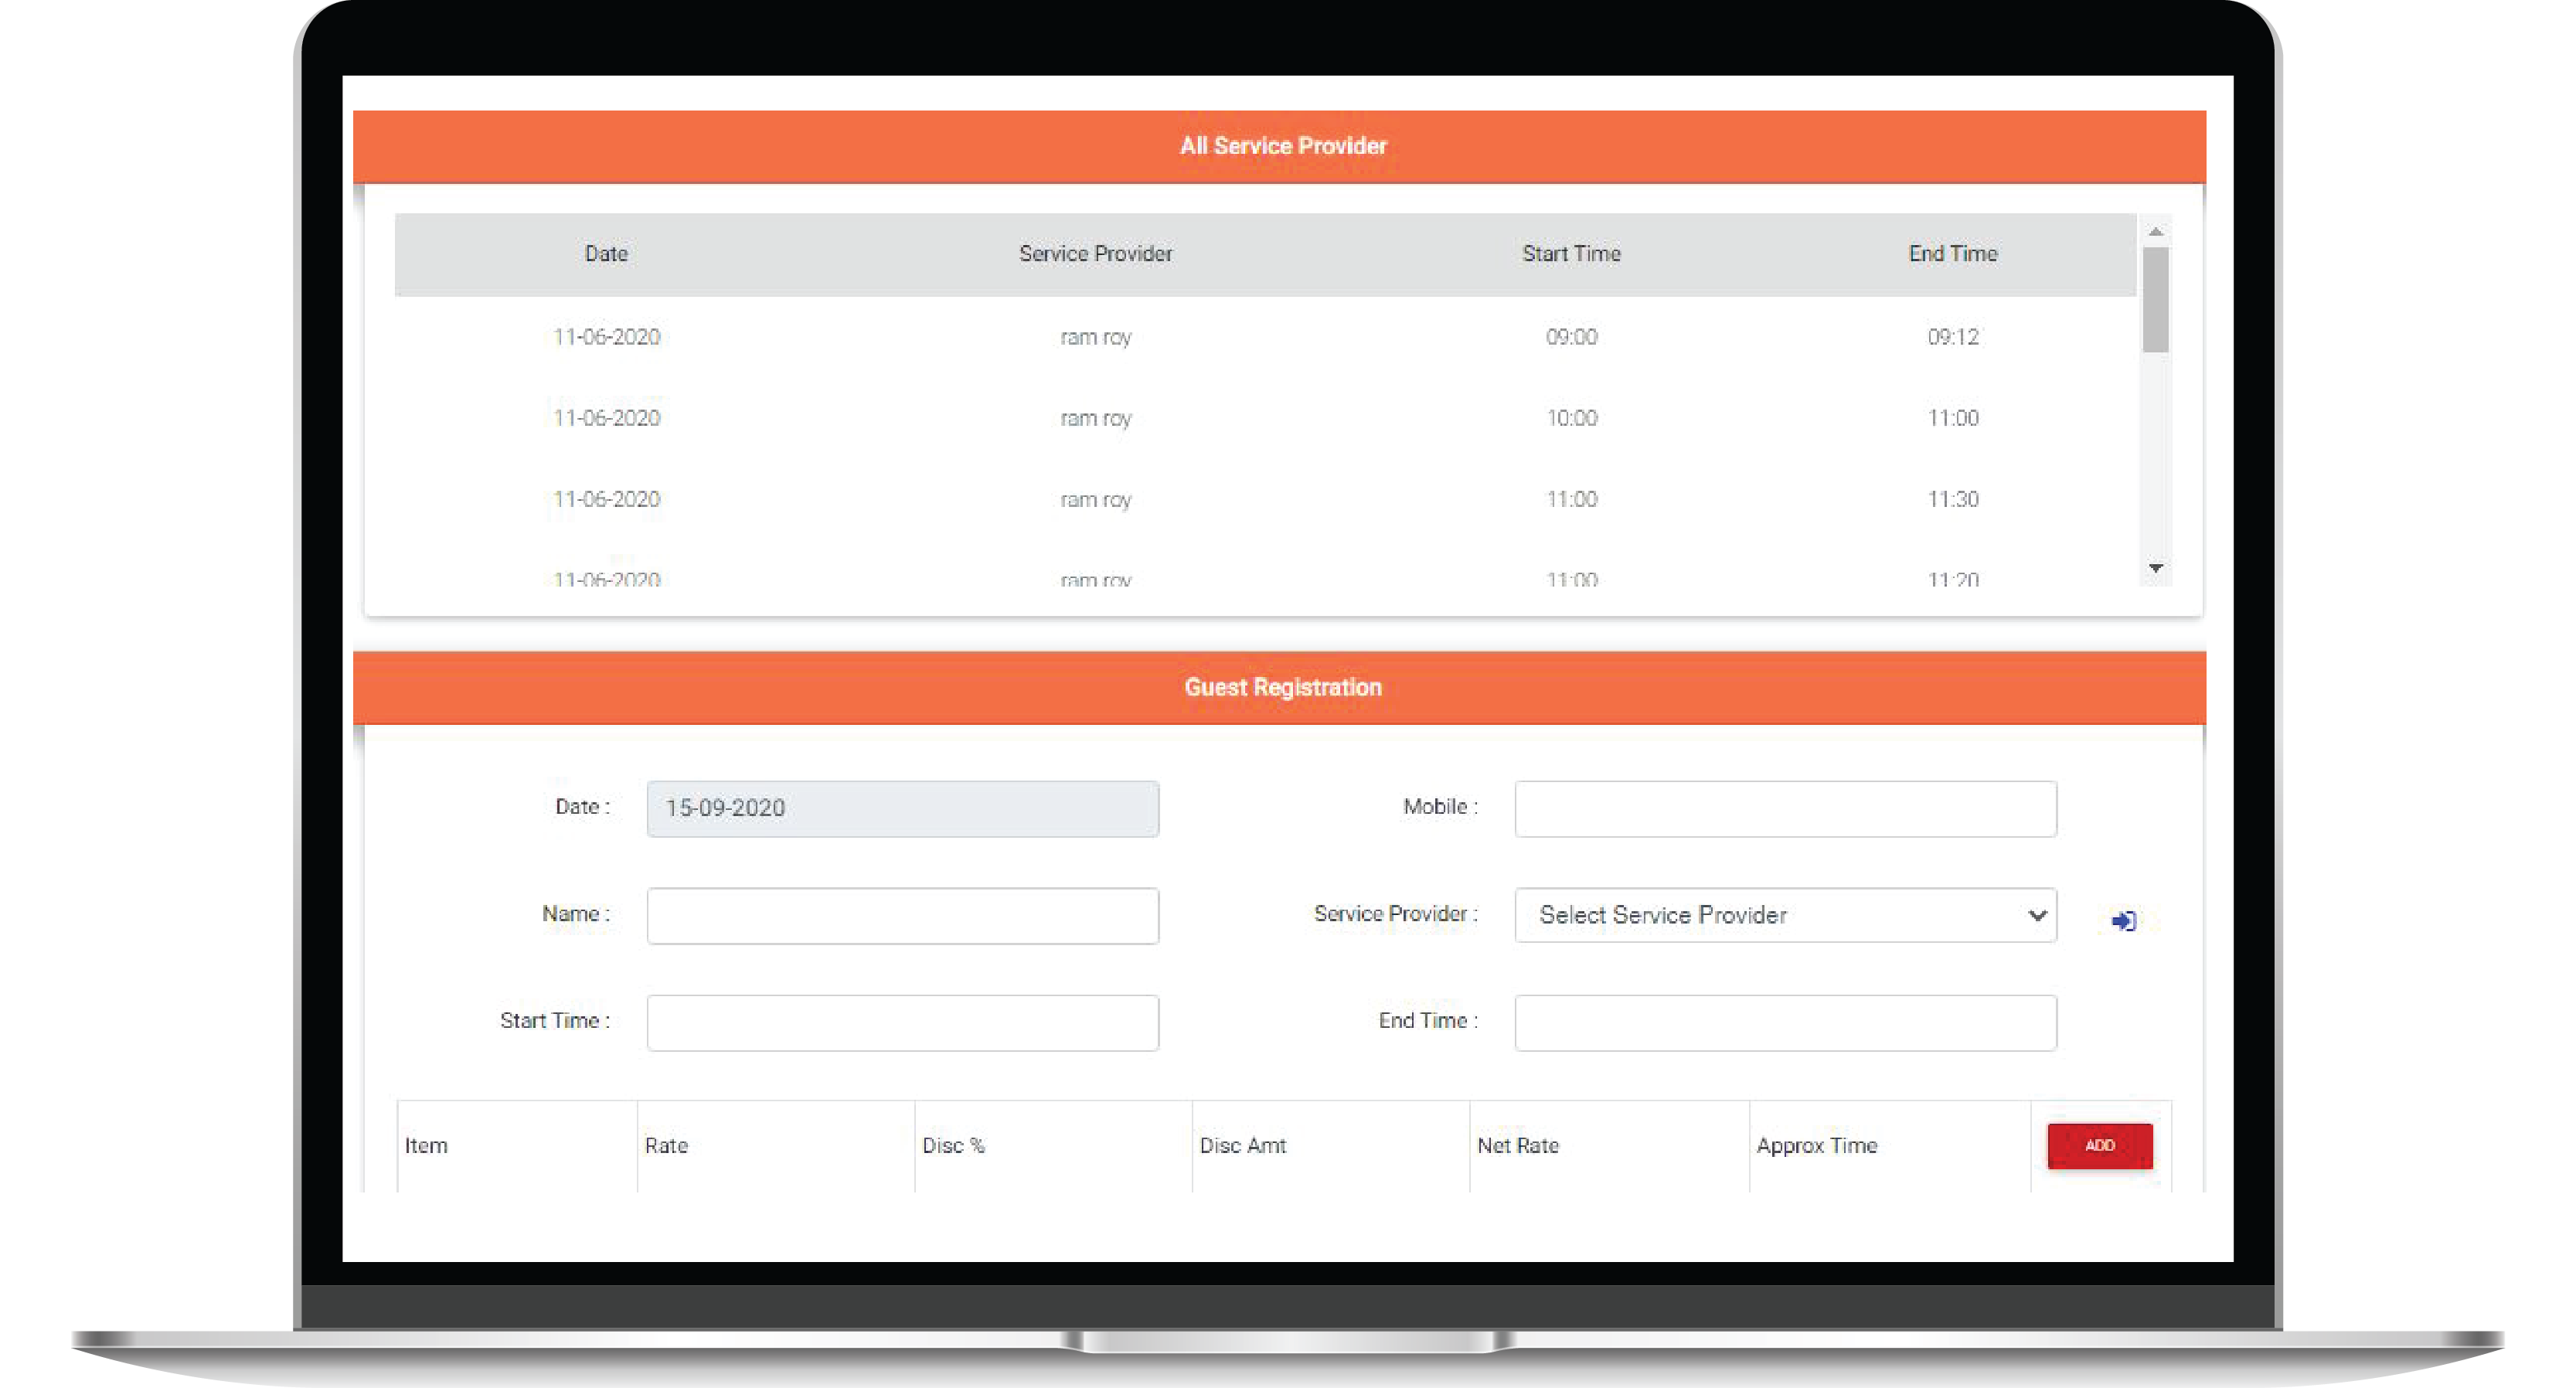
Task: Click into the Name text field
Action: pos(902,915)
